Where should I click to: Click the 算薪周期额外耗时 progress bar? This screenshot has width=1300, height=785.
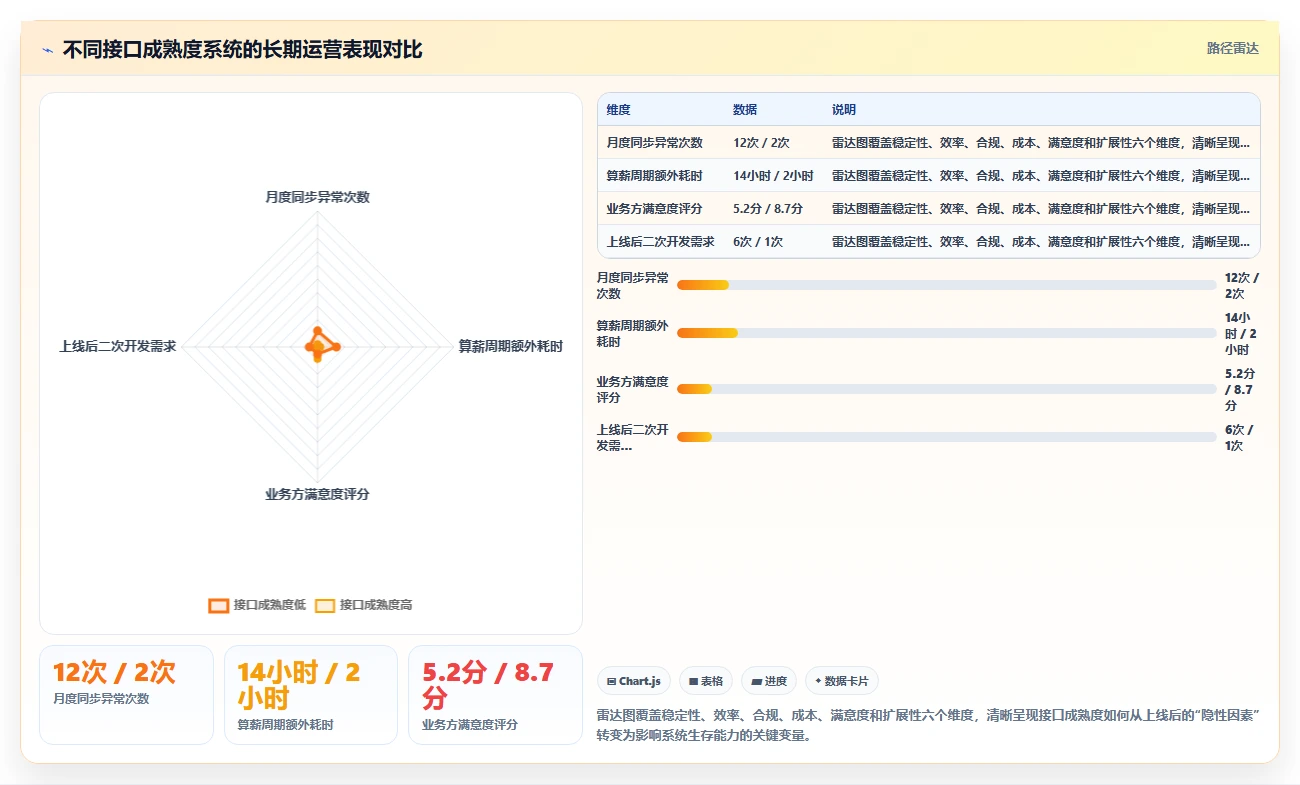coord(946,333)
